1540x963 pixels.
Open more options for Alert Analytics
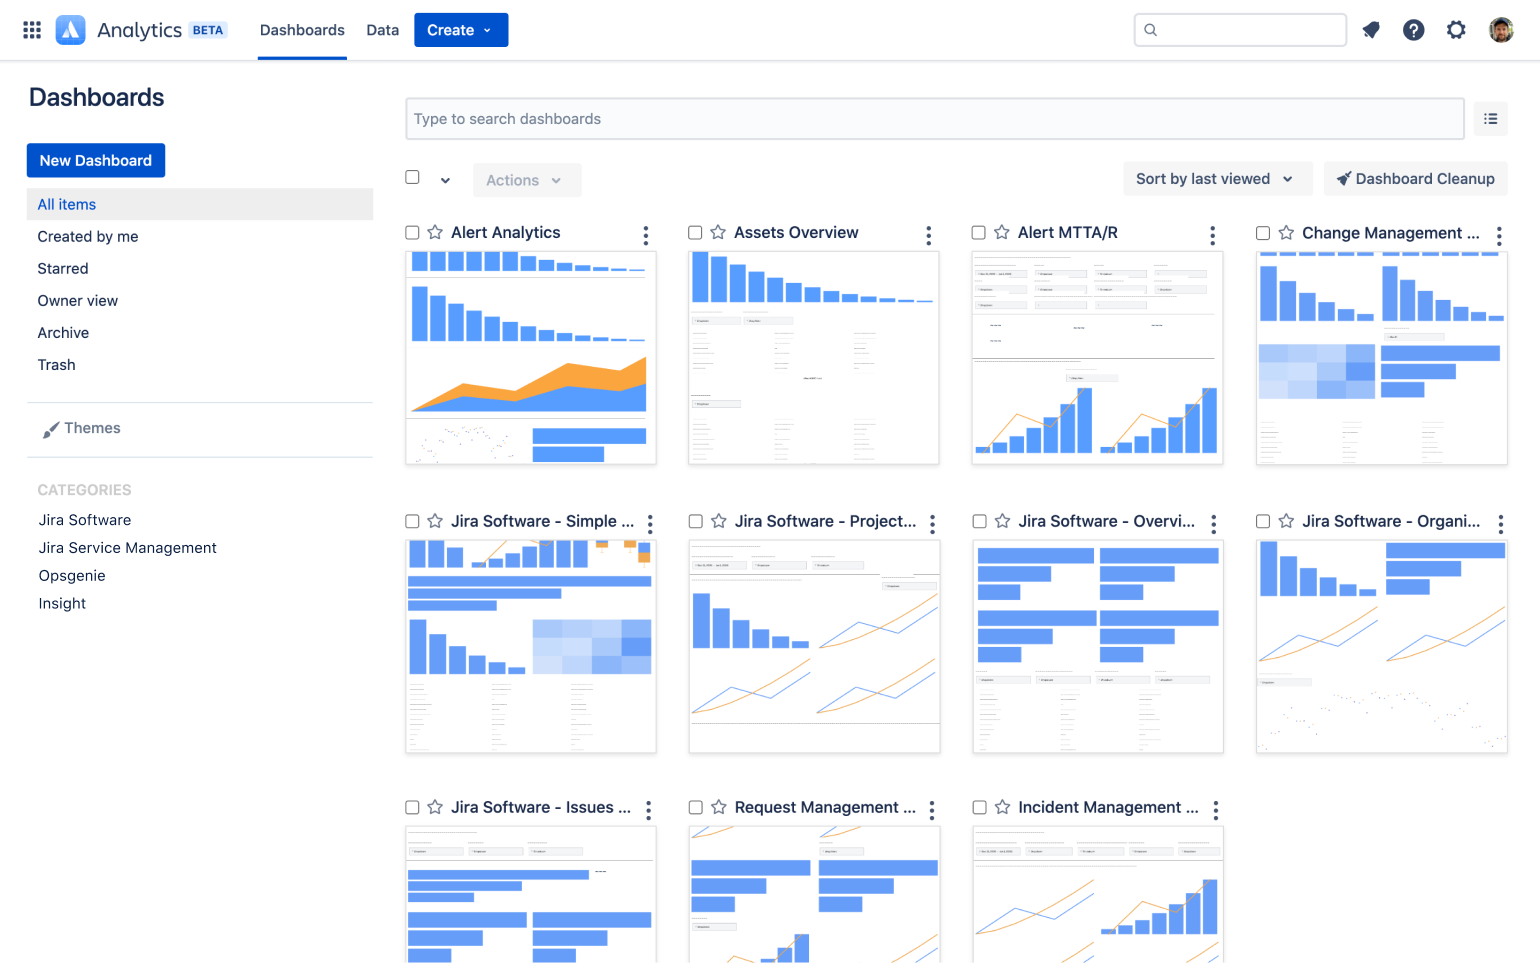[x=646, y=235]
